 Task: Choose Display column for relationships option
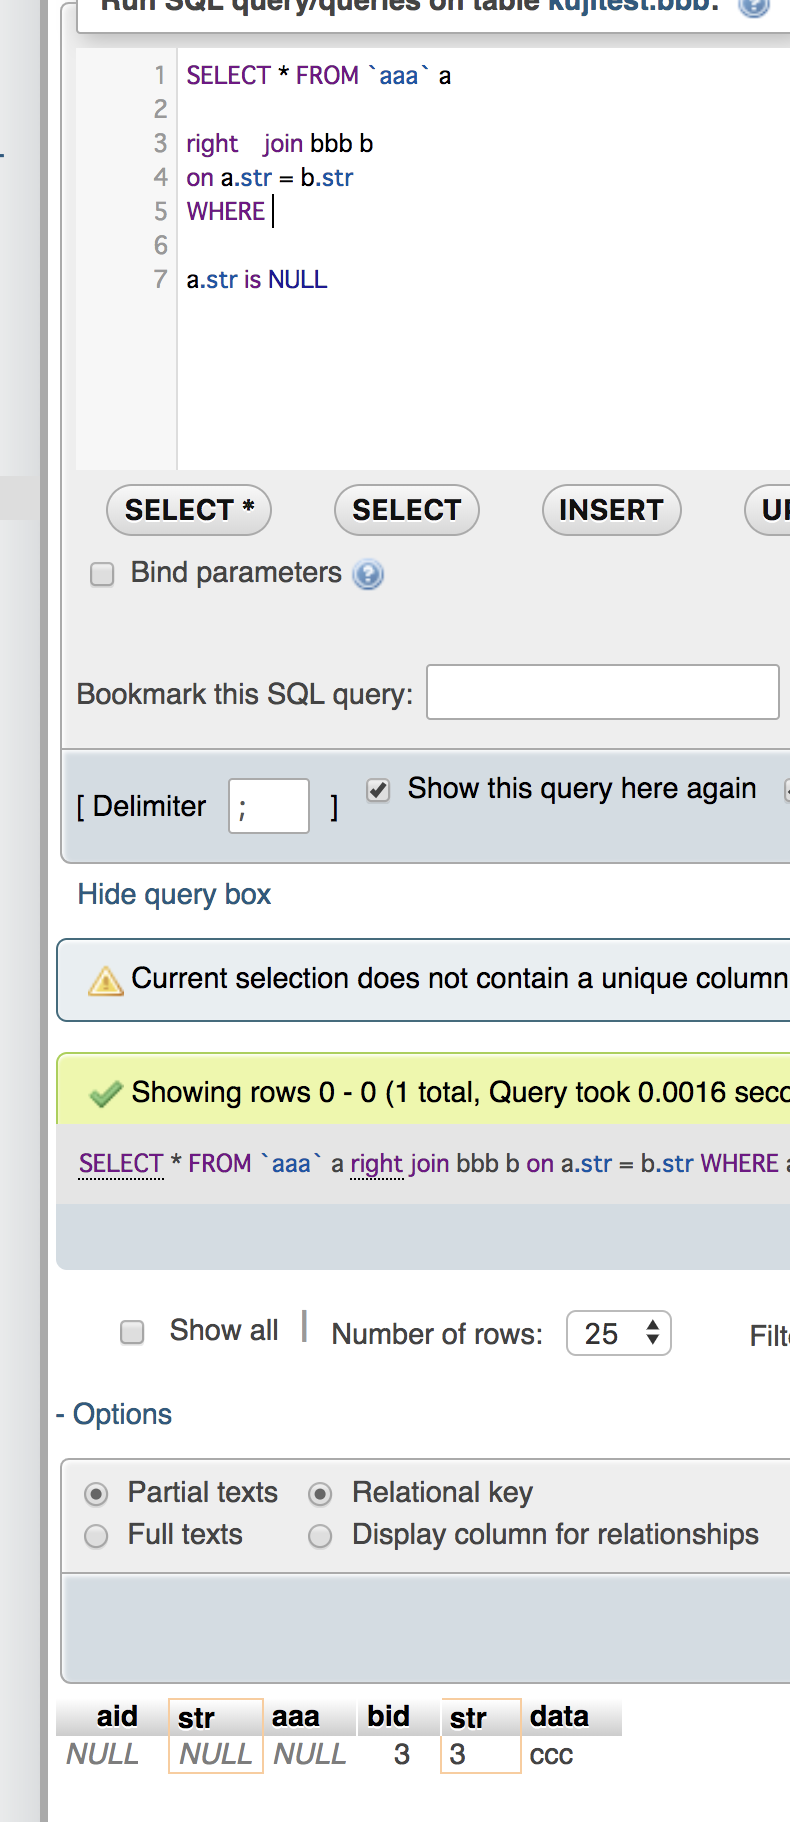point(320,1536)
